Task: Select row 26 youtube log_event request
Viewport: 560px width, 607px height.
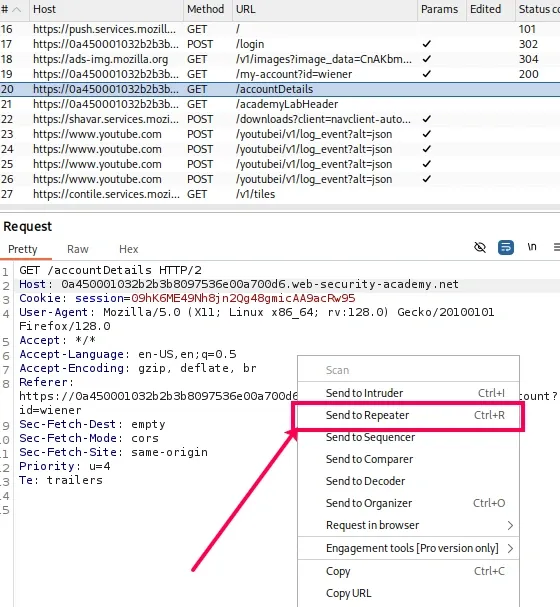Action: (x=280, y=179)
